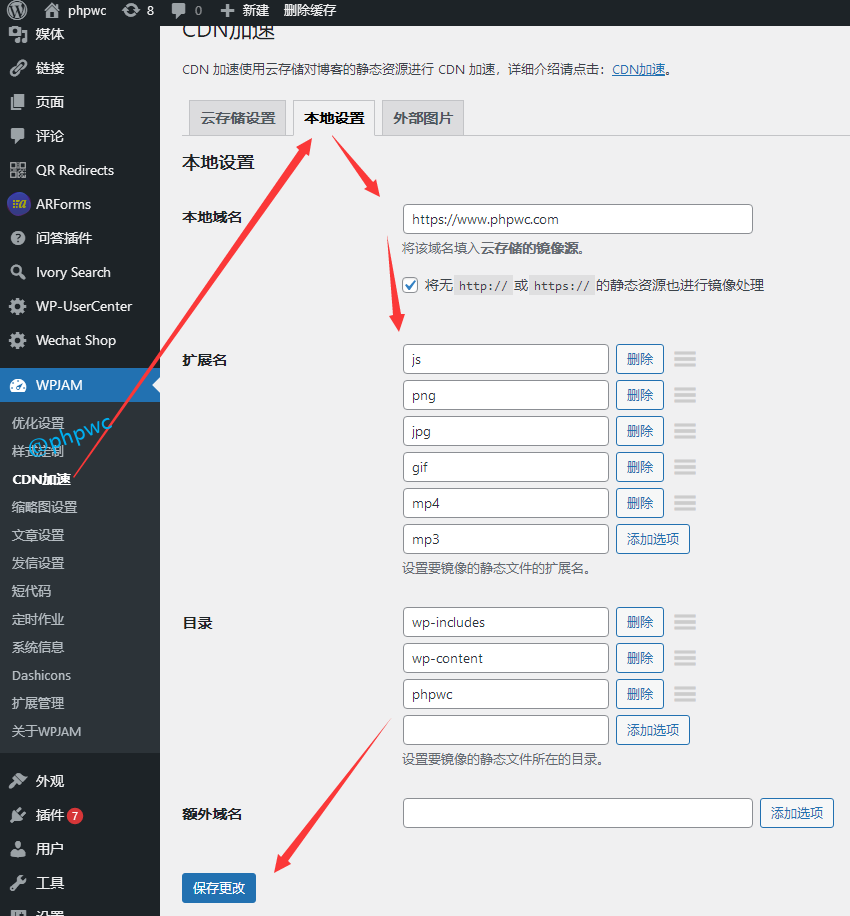Click the 插件 plugin icon

pyautogui.click(x=18, y=814)
